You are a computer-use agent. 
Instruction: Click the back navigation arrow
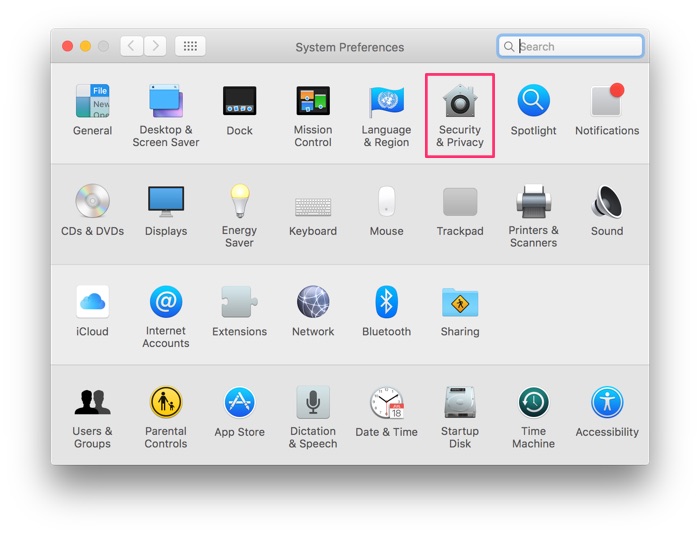pos(132,46)
